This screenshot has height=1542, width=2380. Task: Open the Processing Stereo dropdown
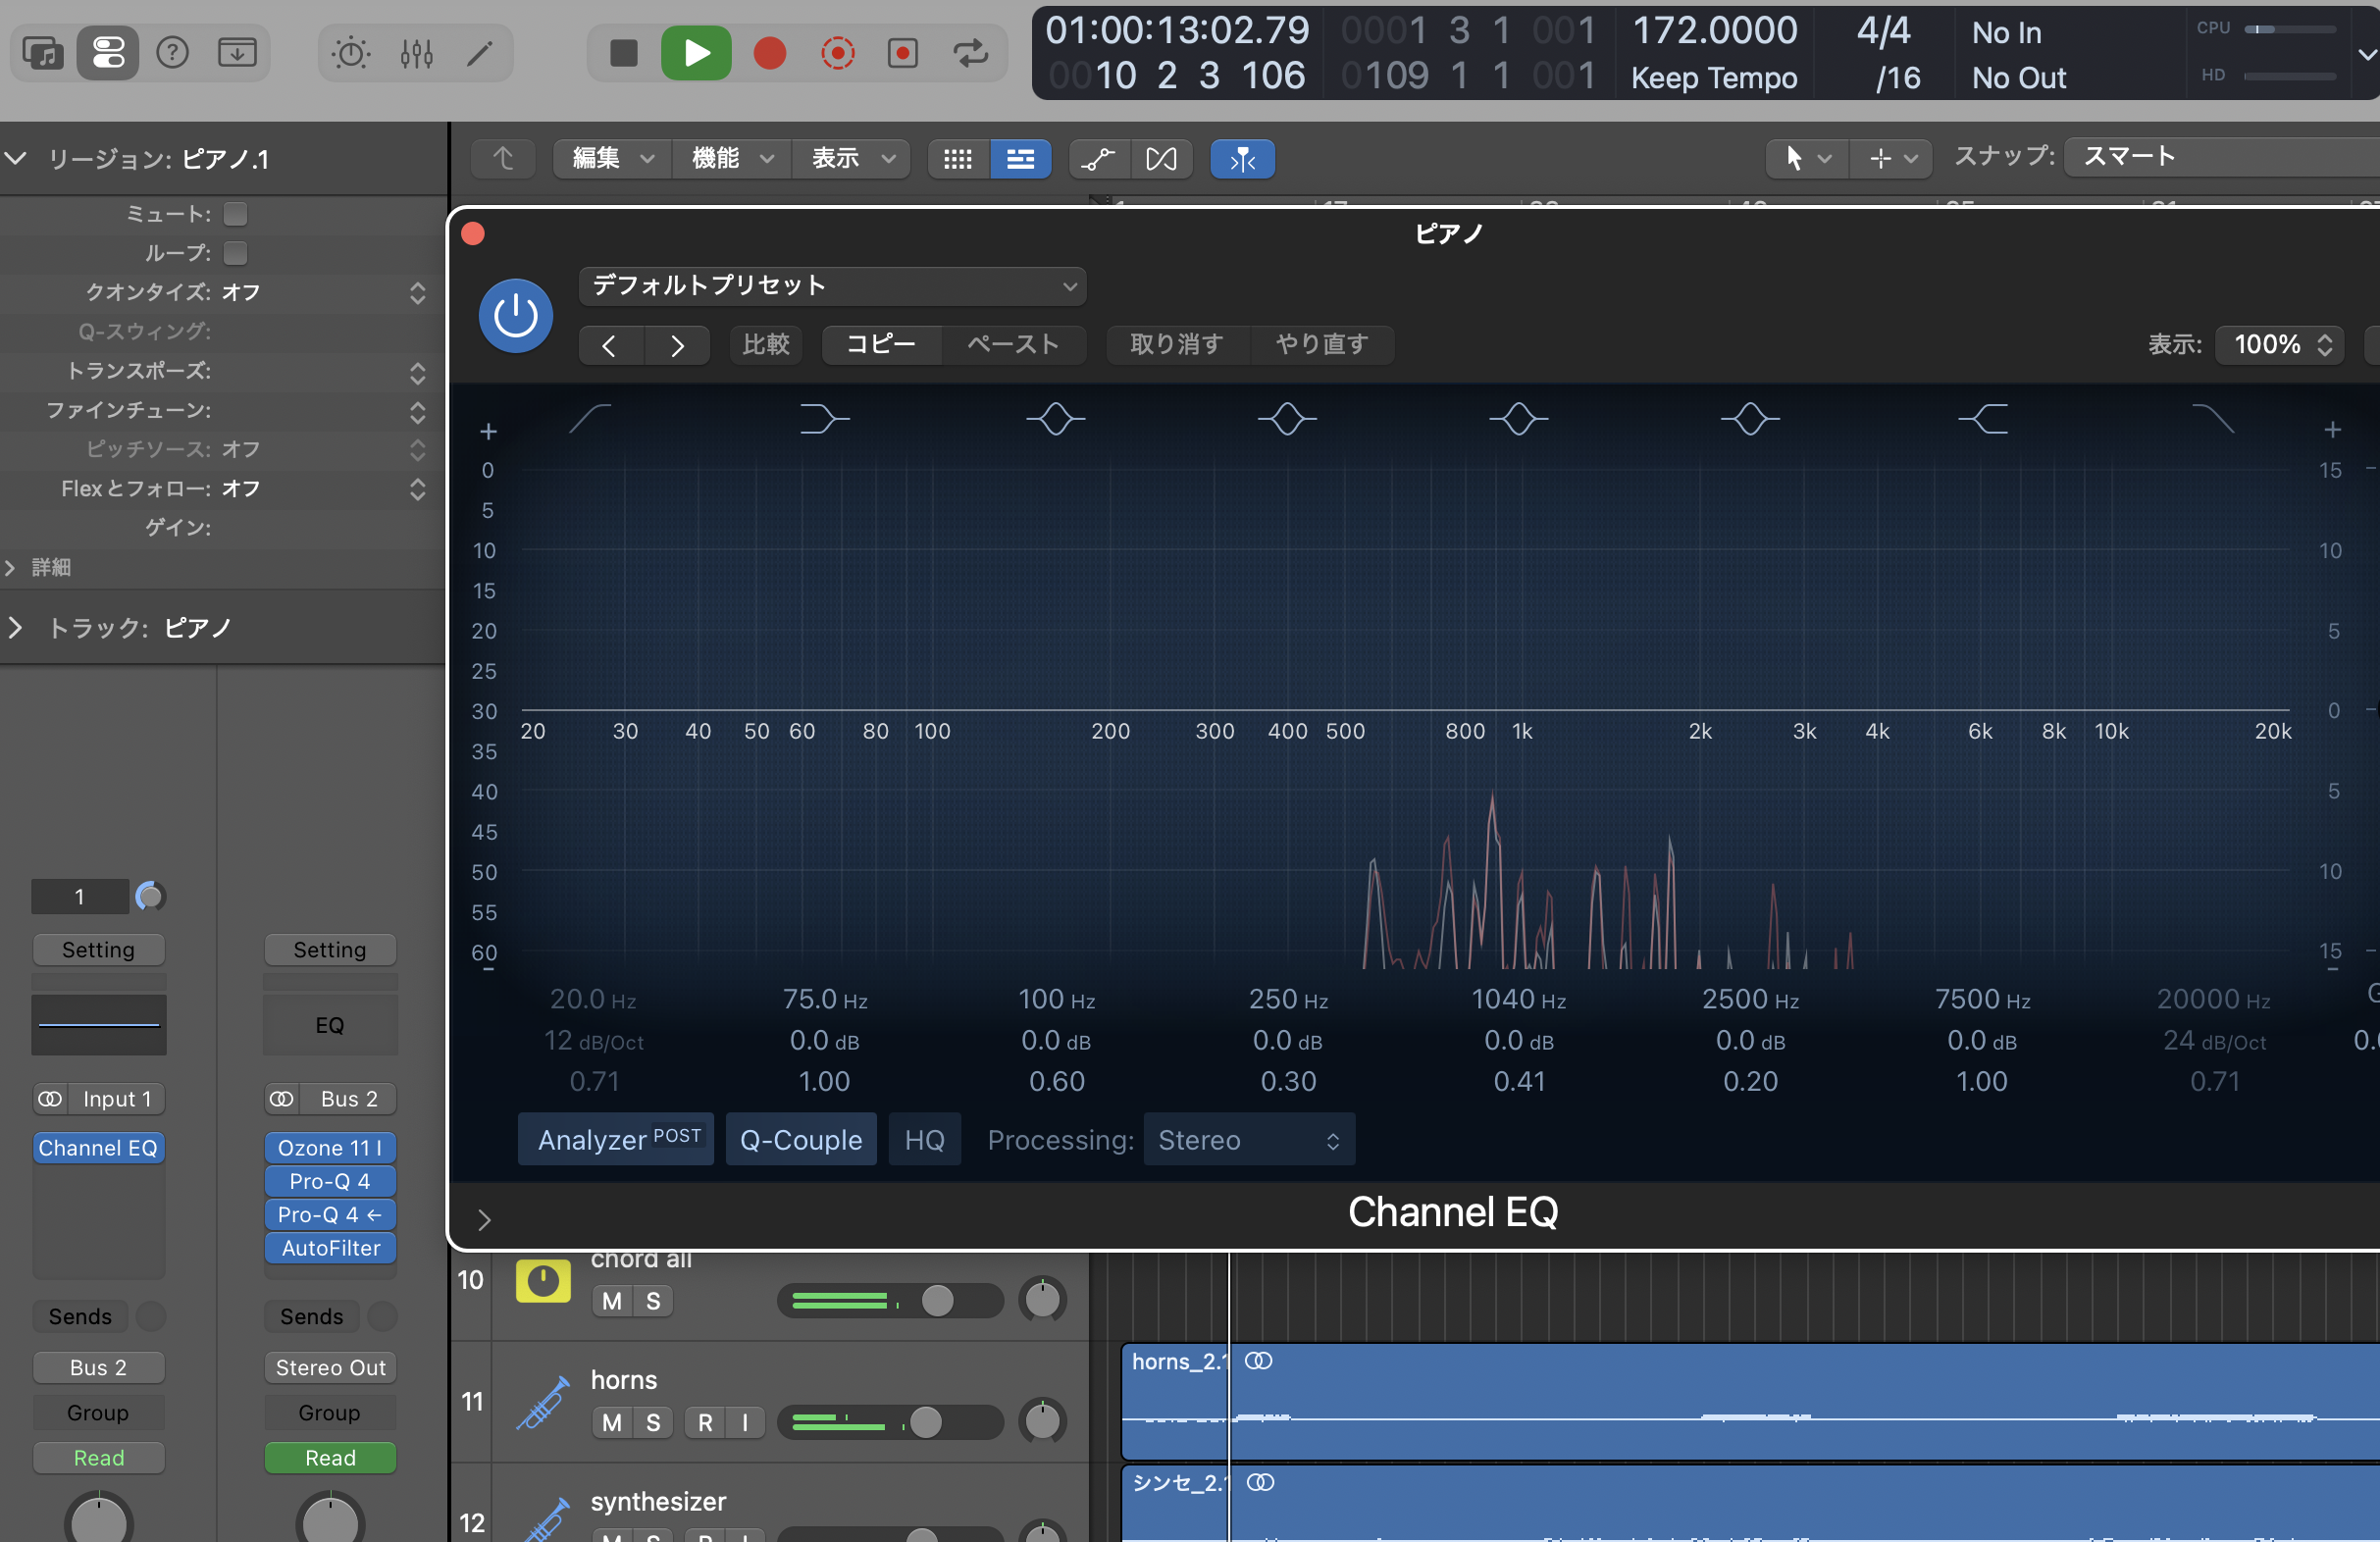(x=1249, y=1139)
